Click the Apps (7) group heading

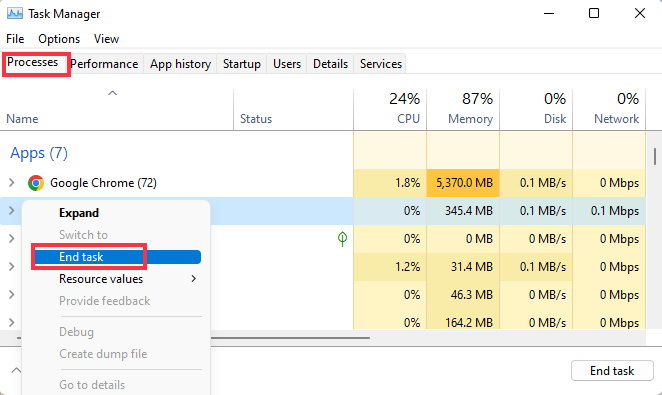click(x=39, y=153)
